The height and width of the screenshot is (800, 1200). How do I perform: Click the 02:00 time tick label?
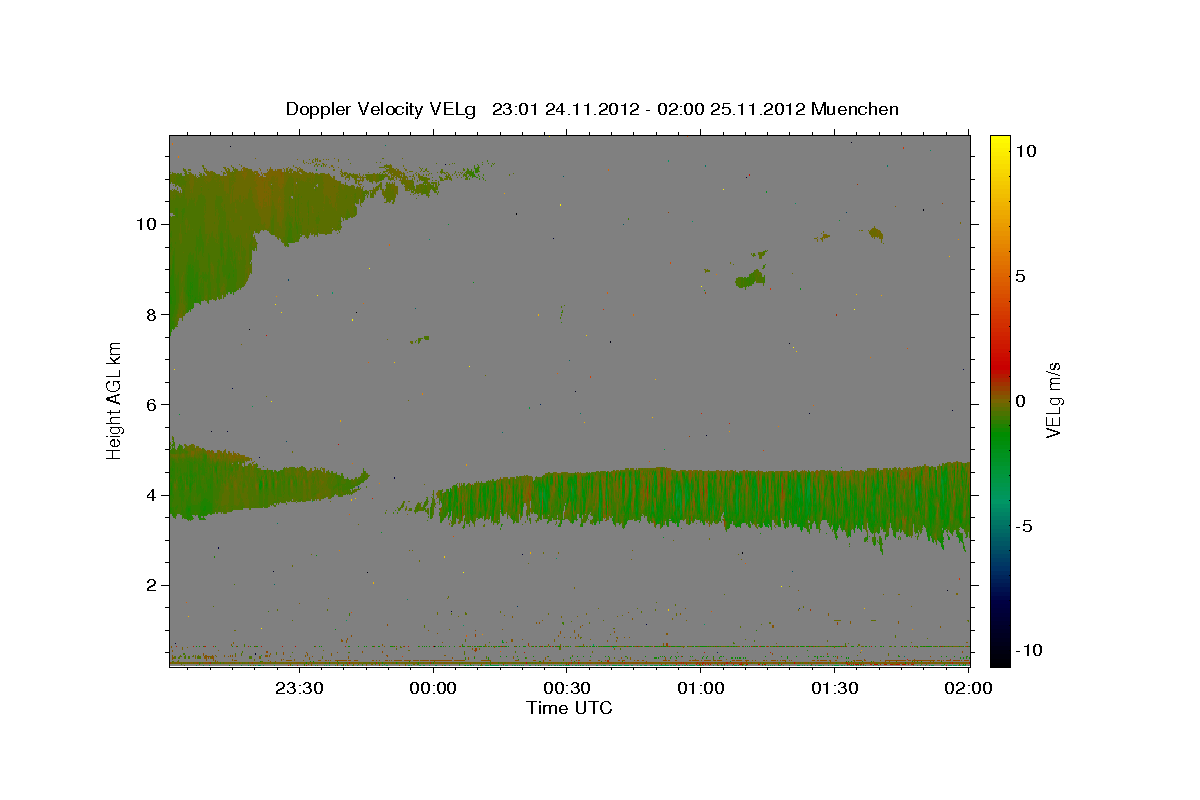point(969,688)
